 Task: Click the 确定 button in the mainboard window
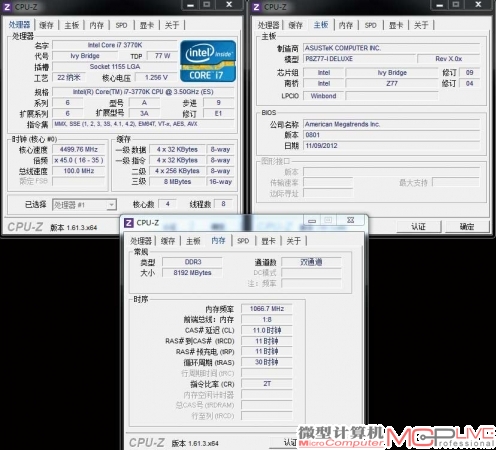[x=467, y=227]
